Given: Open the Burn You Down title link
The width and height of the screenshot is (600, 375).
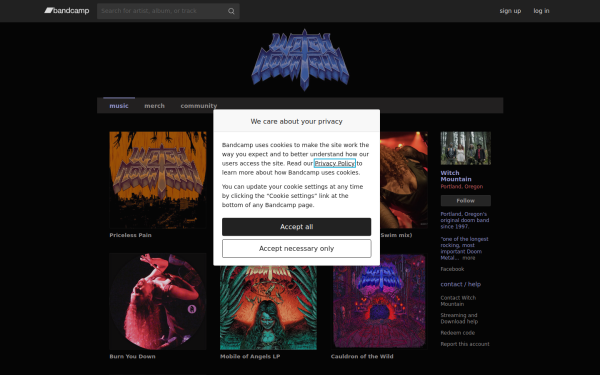Looking at the screenshot, I should (x=132, y=356).
